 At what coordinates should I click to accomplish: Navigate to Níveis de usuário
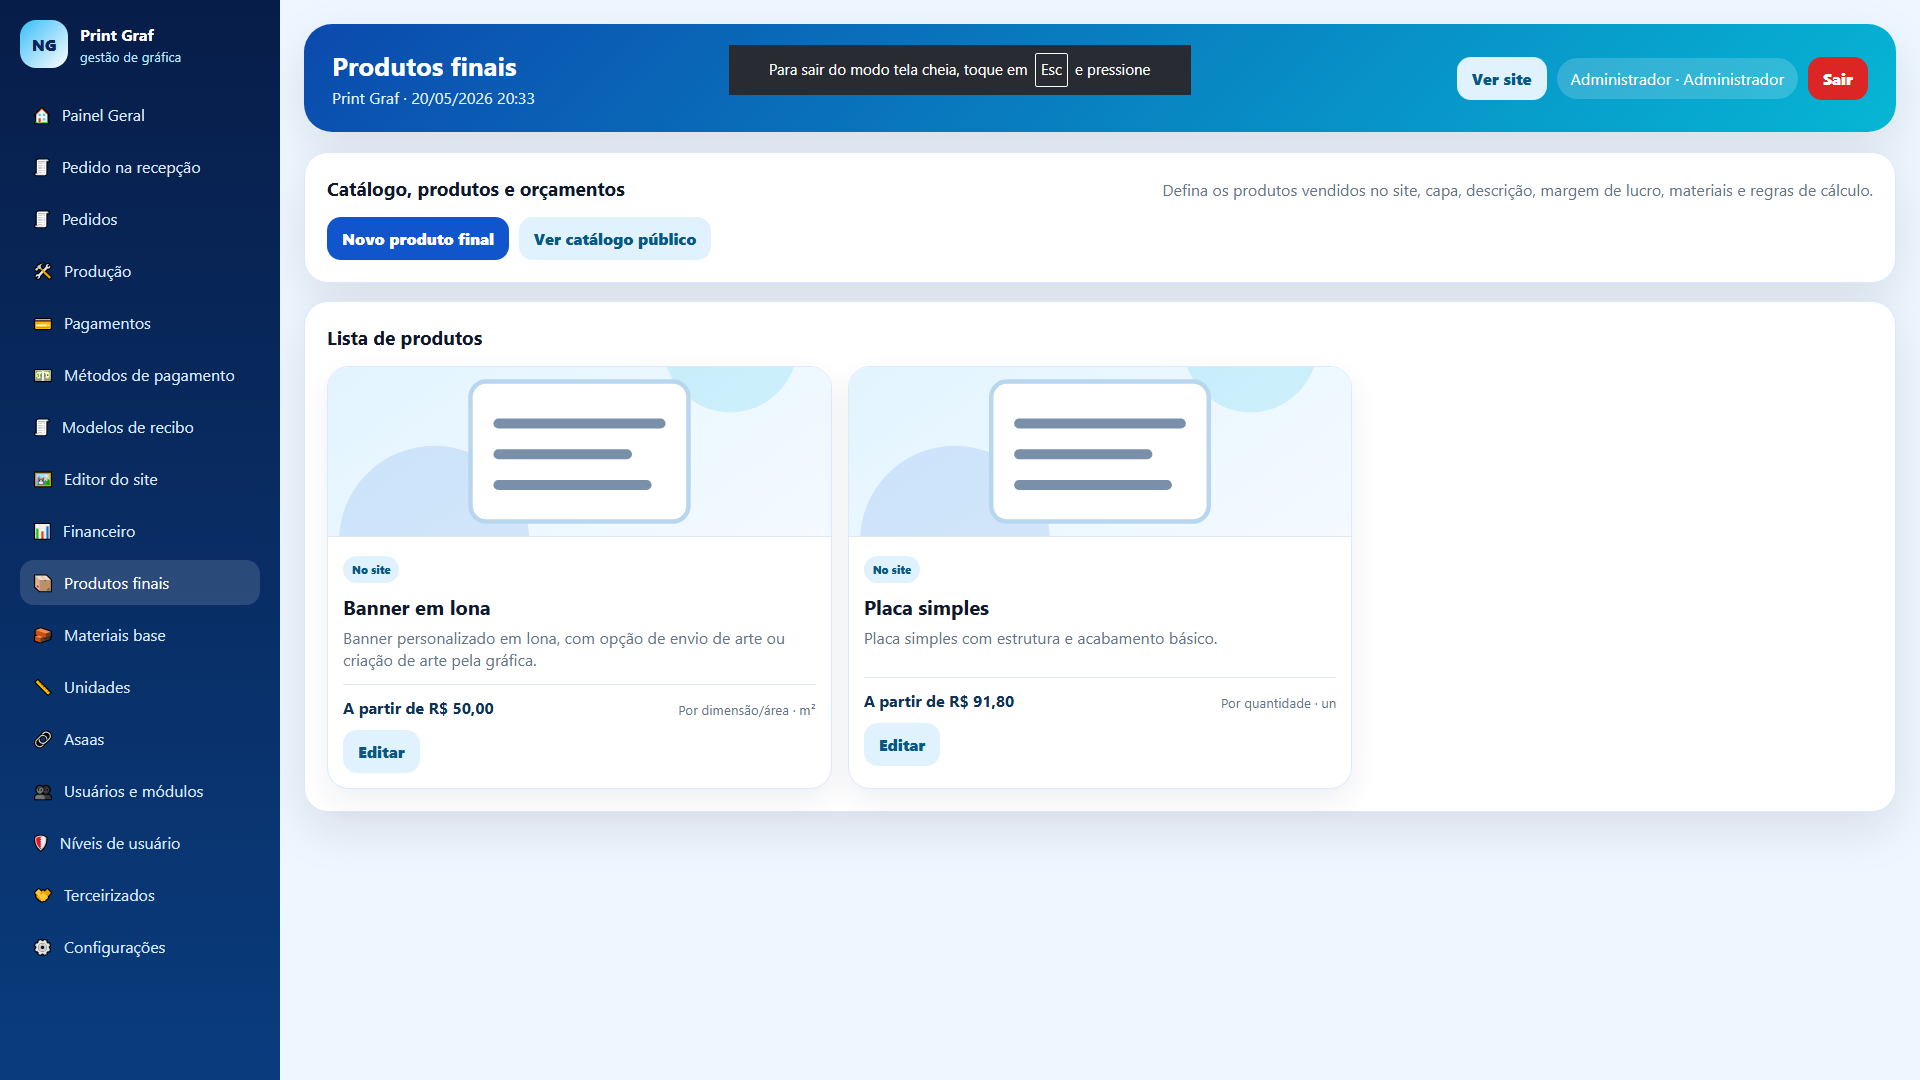click(x=140, y=844)
